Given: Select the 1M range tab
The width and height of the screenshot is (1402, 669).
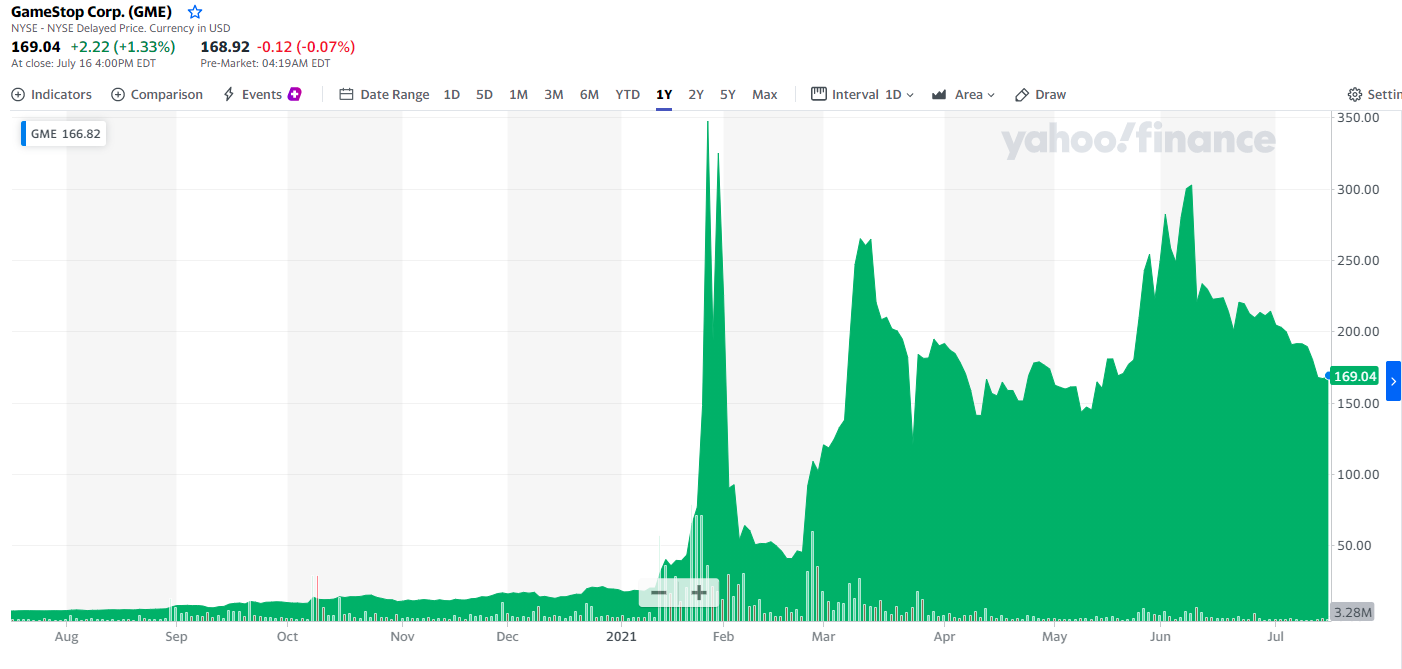Looking at the screenshot, I should click(518, 94).
